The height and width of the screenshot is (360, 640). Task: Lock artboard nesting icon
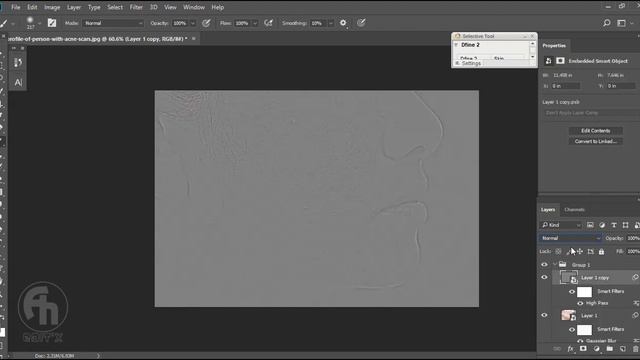click(591, 252)
